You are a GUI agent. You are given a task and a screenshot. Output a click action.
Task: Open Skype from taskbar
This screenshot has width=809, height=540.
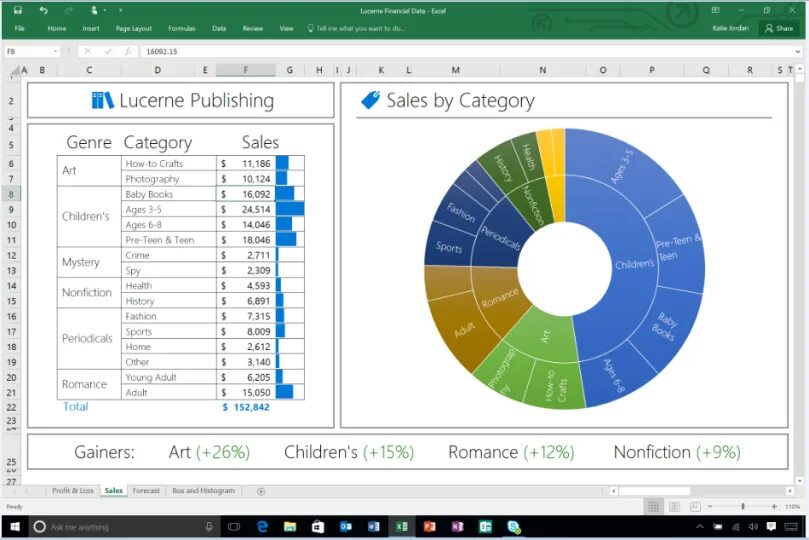(513, 527)
